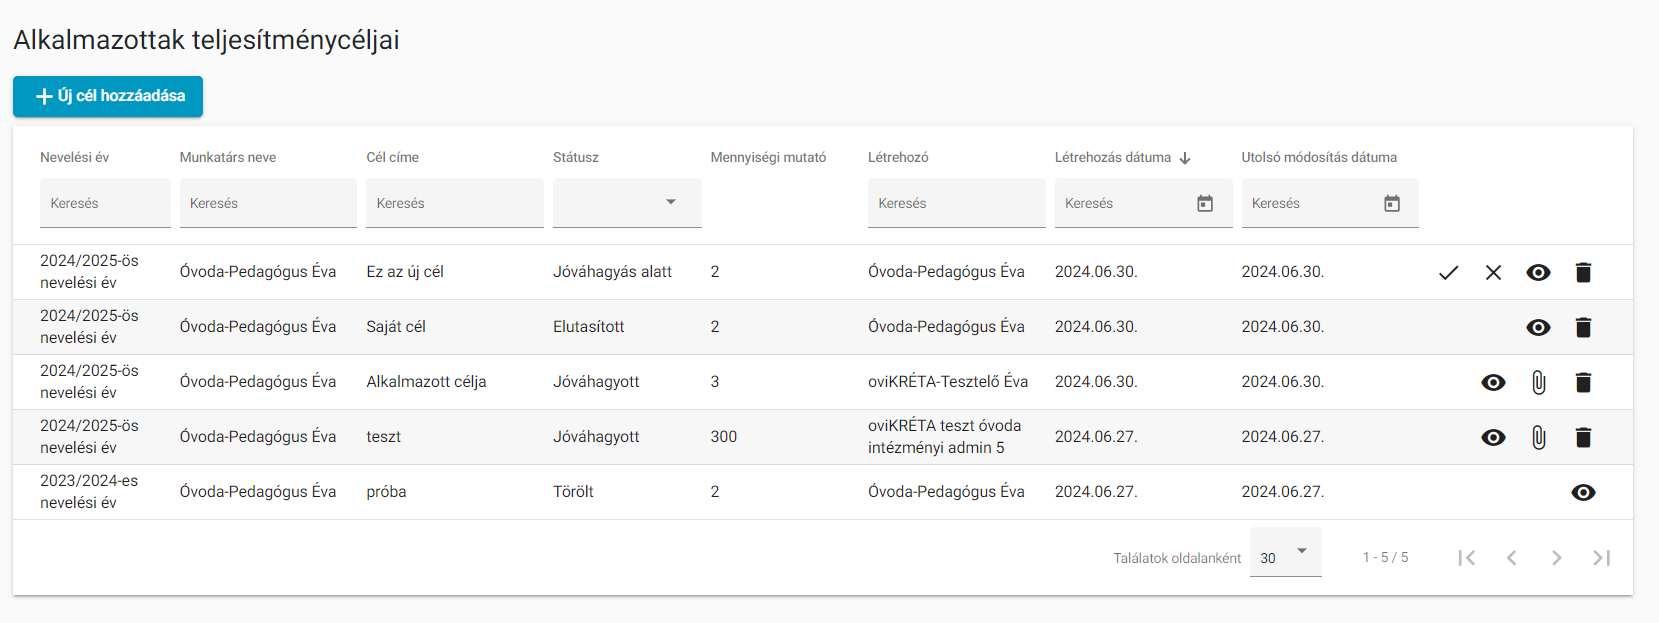View details of 'próba' row
The image size is (1659, 623).
pos(1583,492)
